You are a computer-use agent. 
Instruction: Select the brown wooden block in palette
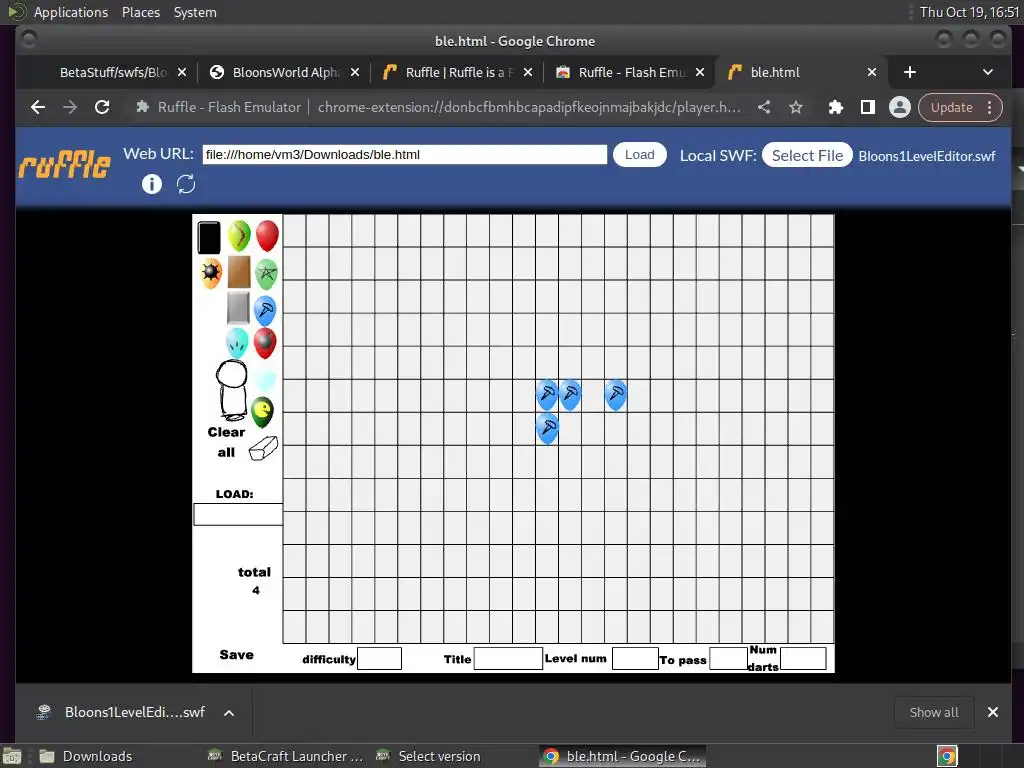click(x=239, y=272)
